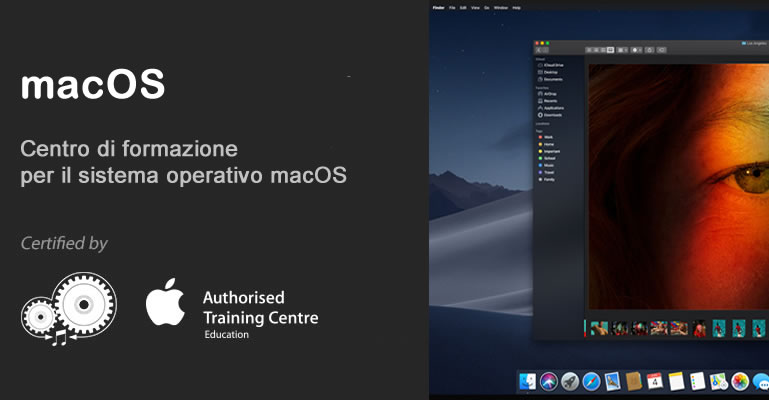Open the Edit menu
Viewport: 769px width, 400px height.
pos(463,8)
